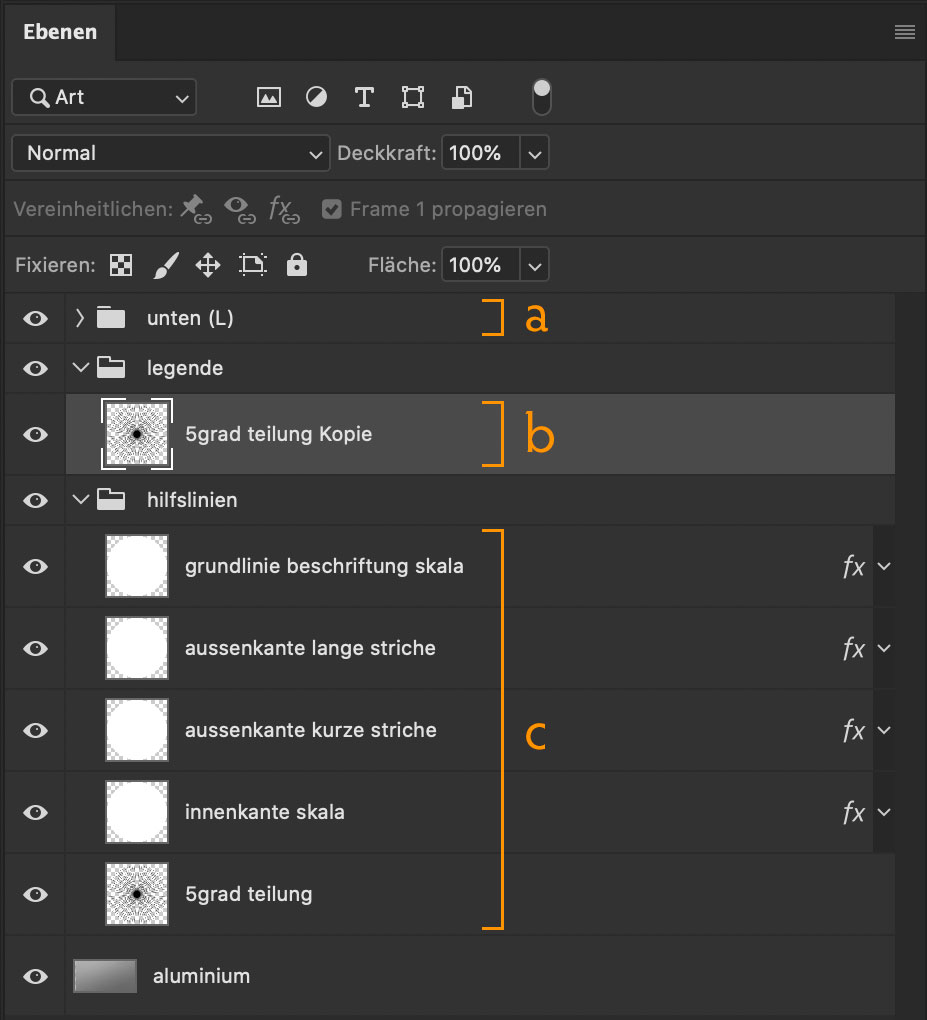Hide the 5grad teilung Kopie layer

click(x=36, y=435)
